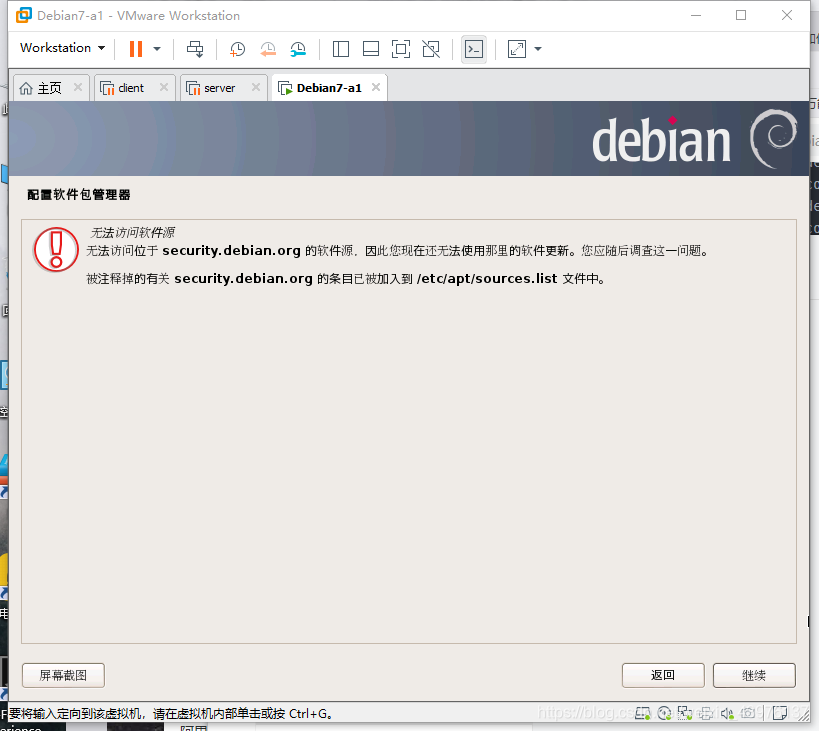Revert the VM to its previous snapshot

[x=267, y=49]
